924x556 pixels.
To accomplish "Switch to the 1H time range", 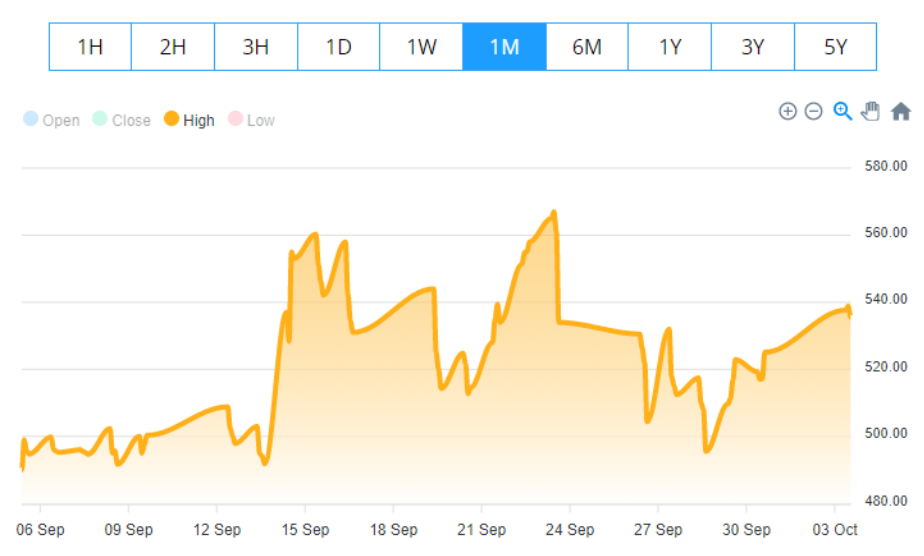I will [90, 47].
